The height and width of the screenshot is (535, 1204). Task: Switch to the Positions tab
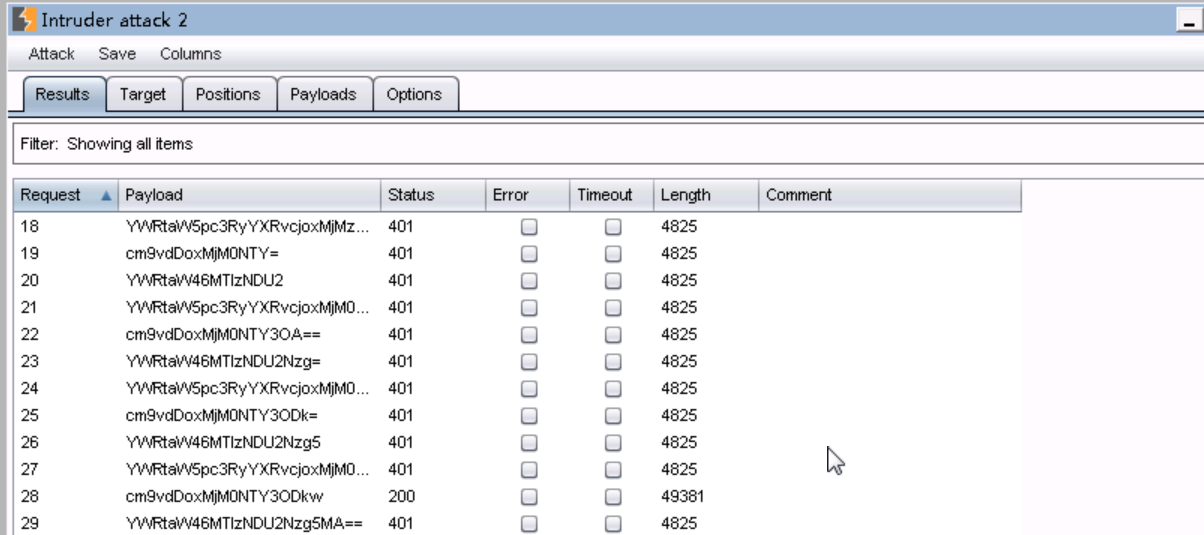(x=228, y=94)
